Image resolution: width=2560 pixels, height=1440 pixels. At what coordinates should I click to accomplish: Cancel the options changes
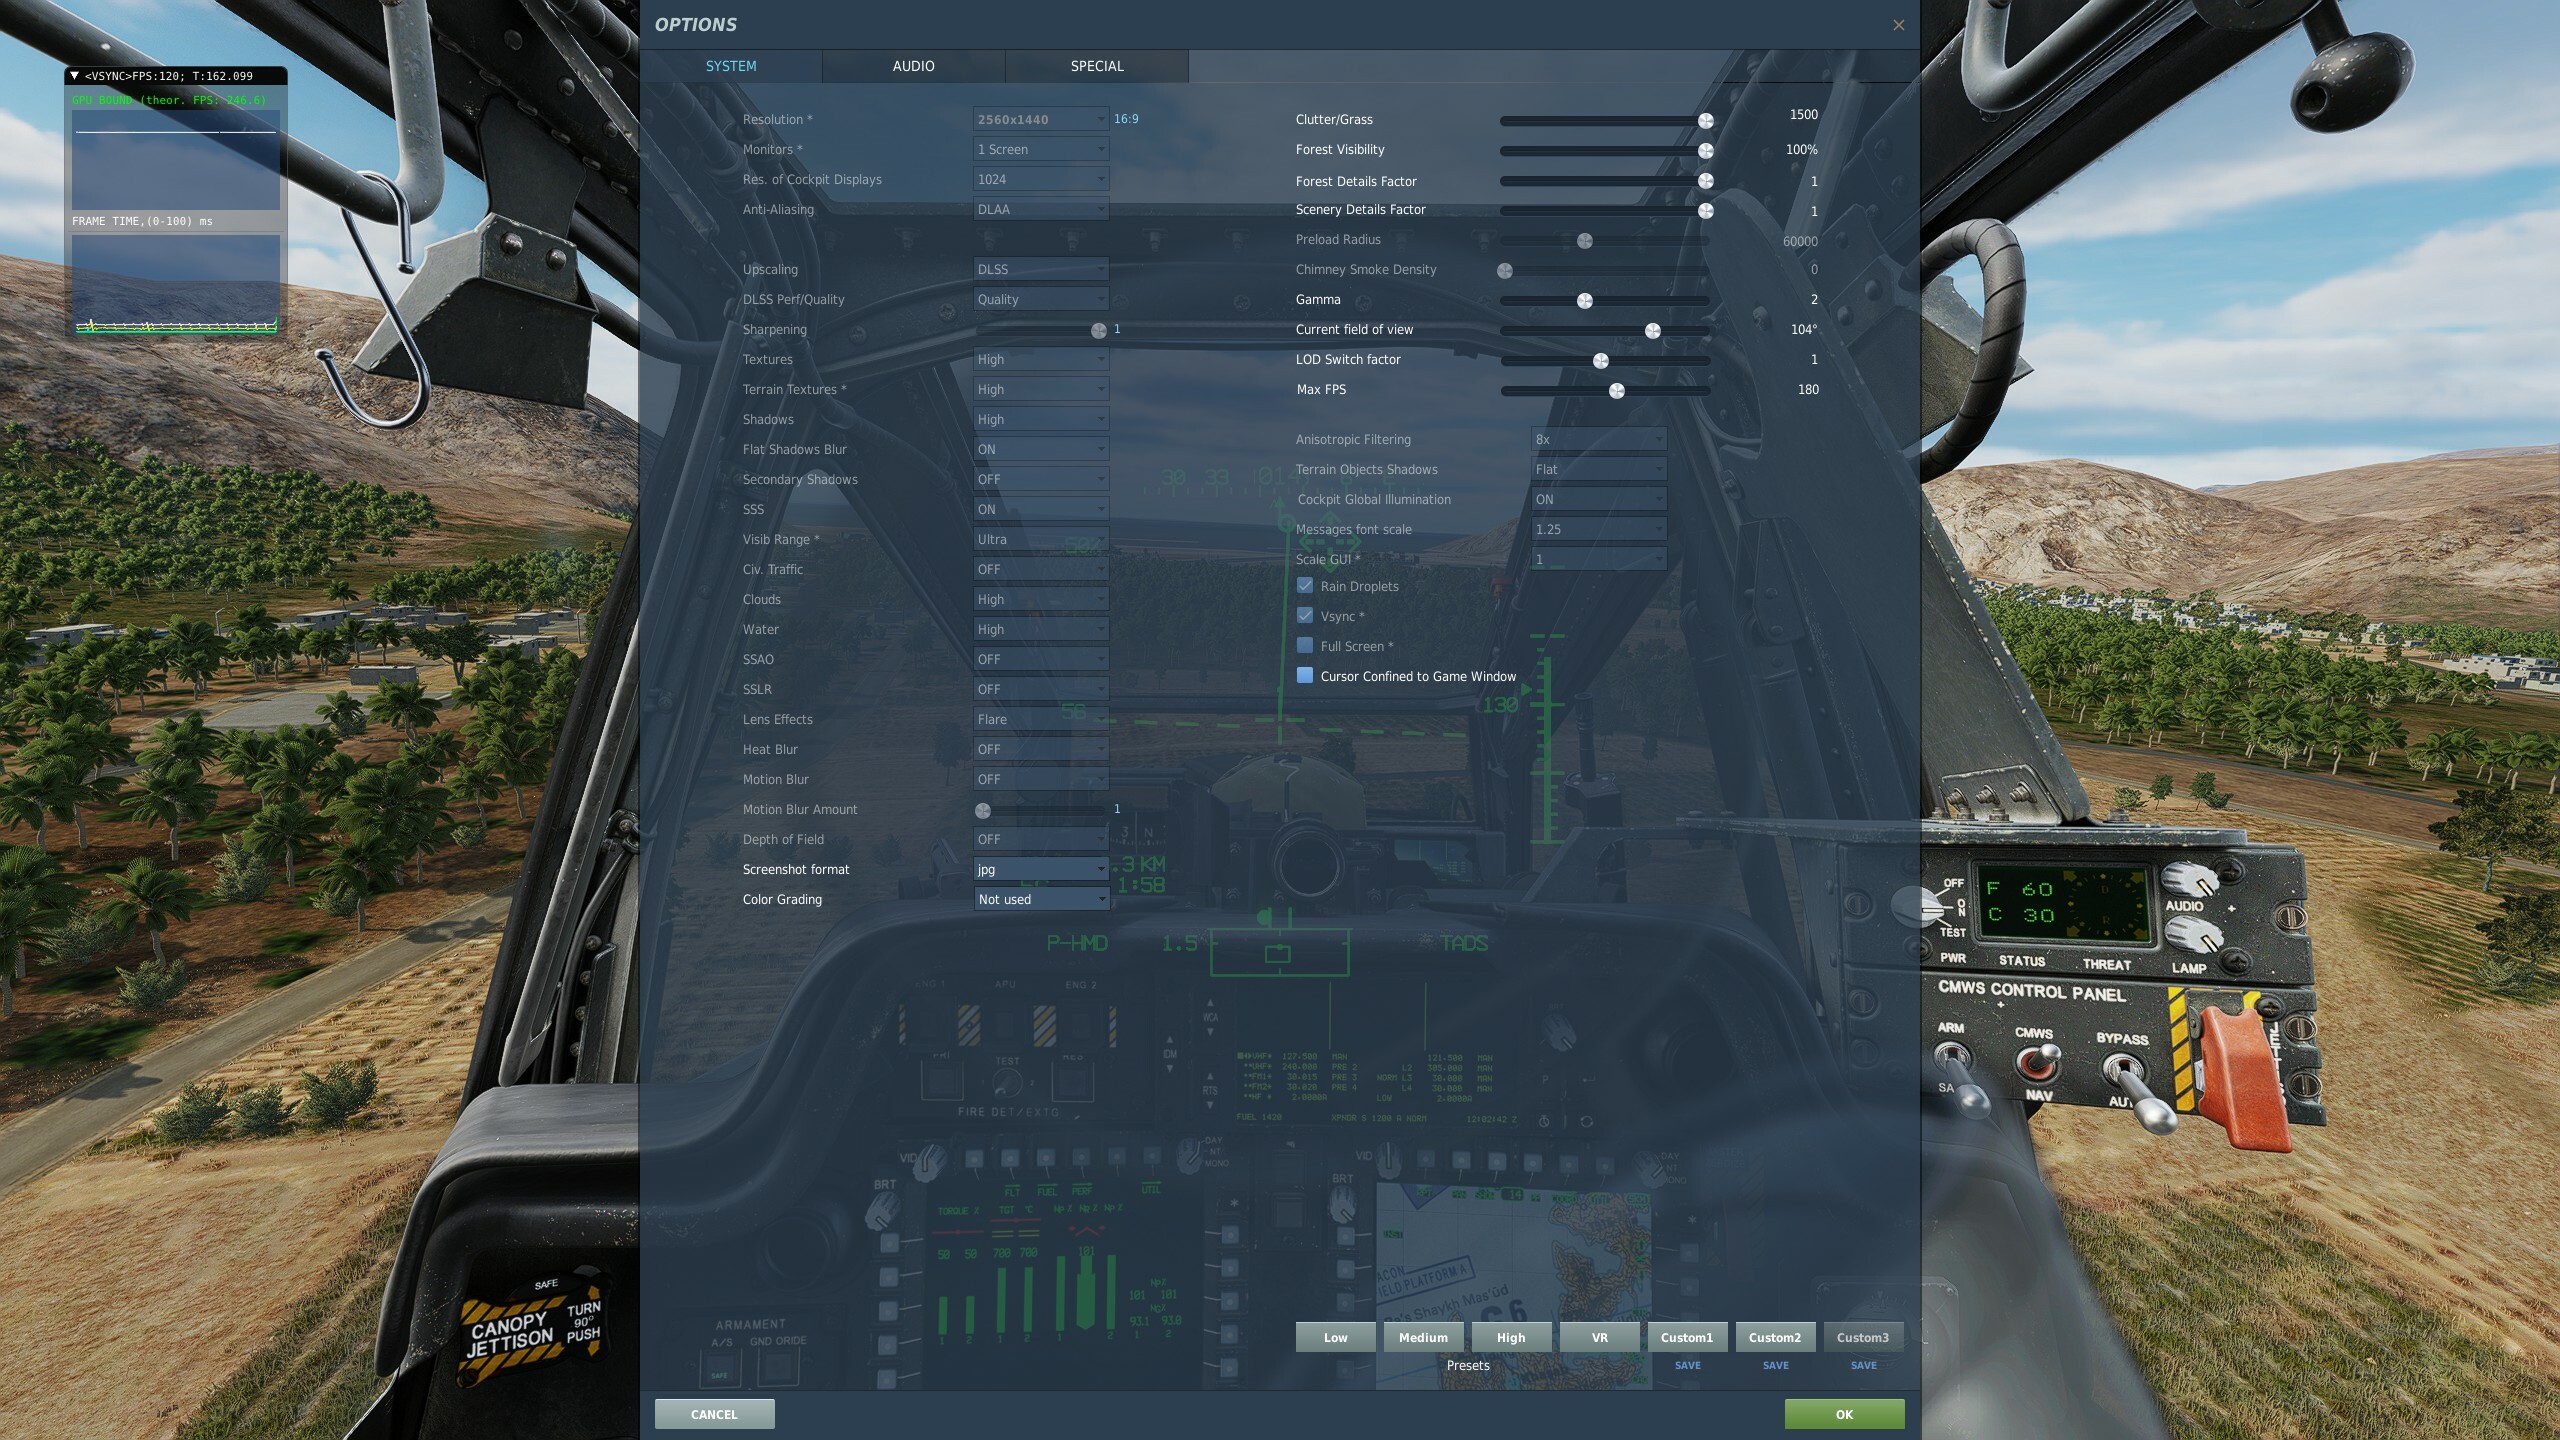(714, 1414)
